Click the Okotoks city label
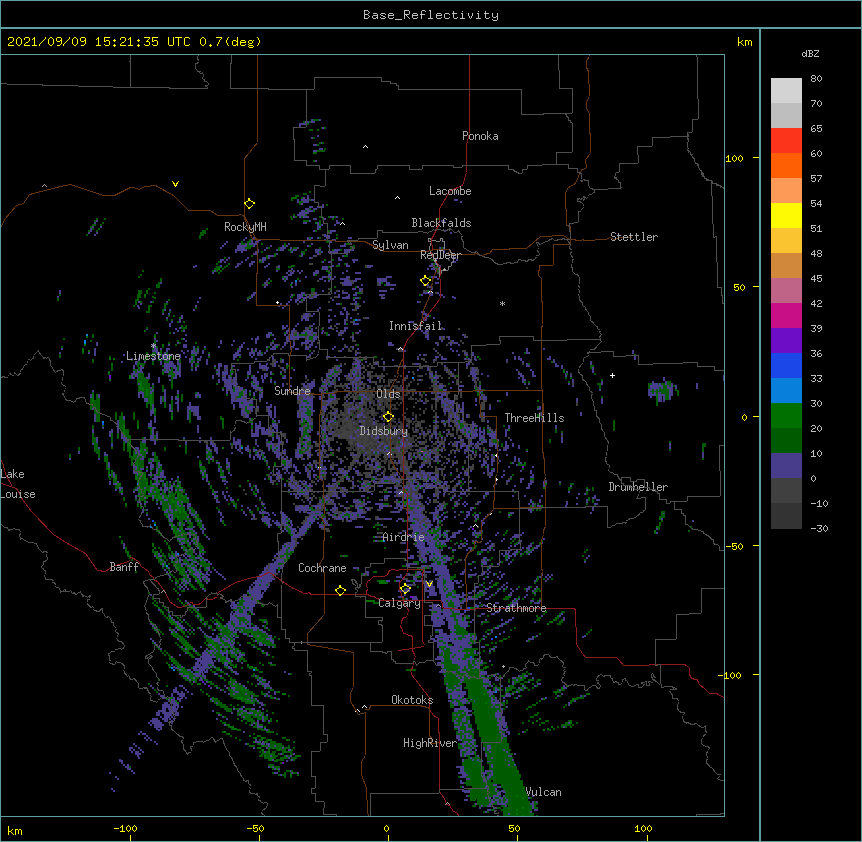Viewport: 862px width, 842px height. pyautogui.click(x=412, y=700)
